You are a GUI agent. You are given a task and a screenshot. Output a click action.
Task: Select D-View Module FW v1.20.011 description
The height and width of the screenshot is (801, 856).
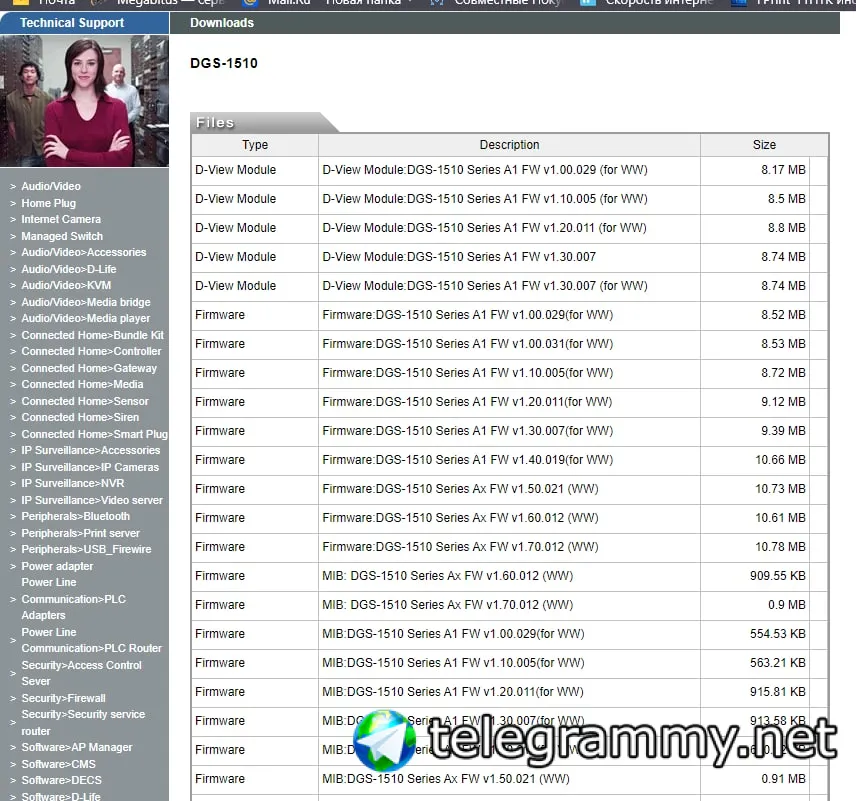point(484,228)
